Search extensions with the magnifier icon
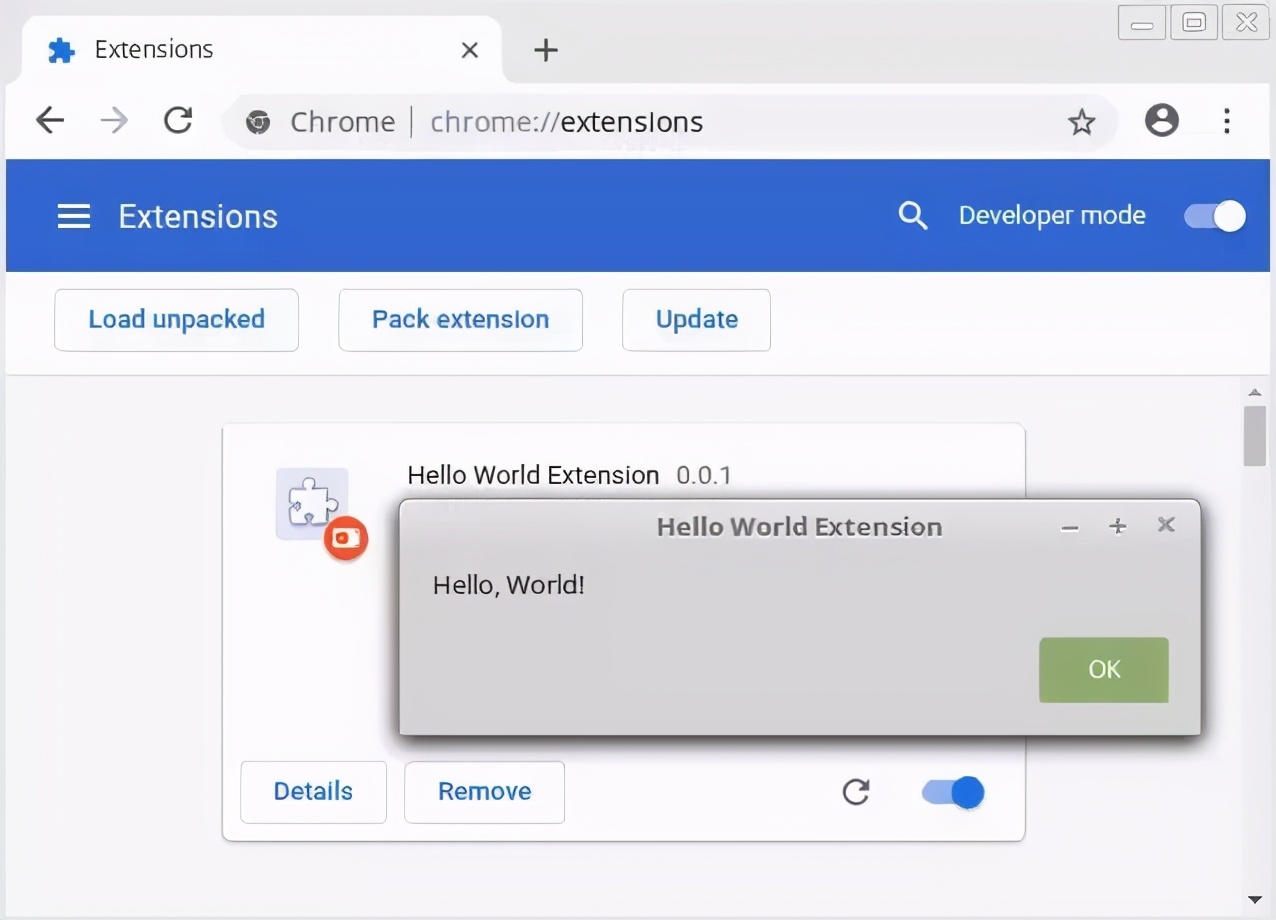The height and width of the screenshot is (920, 1276). pos(912,215)
